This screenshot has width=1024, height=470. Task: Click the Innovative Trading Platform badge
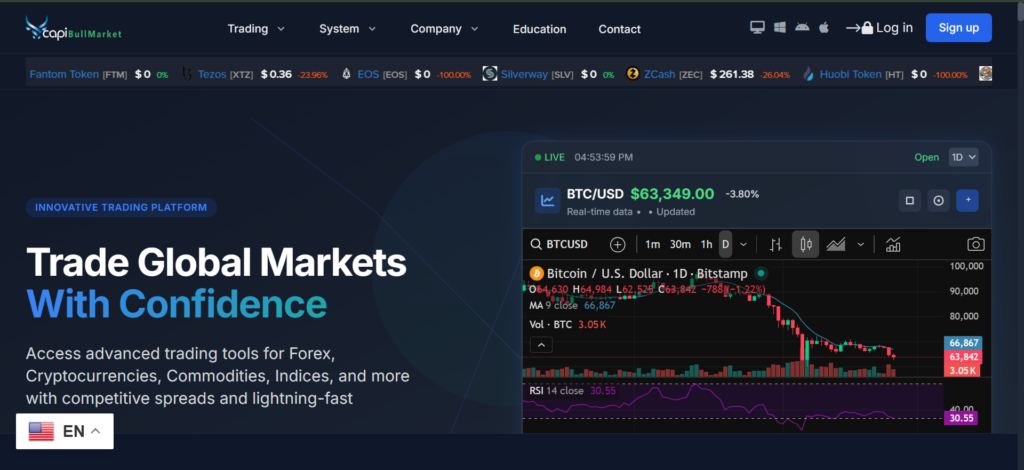tap(121, 208)
